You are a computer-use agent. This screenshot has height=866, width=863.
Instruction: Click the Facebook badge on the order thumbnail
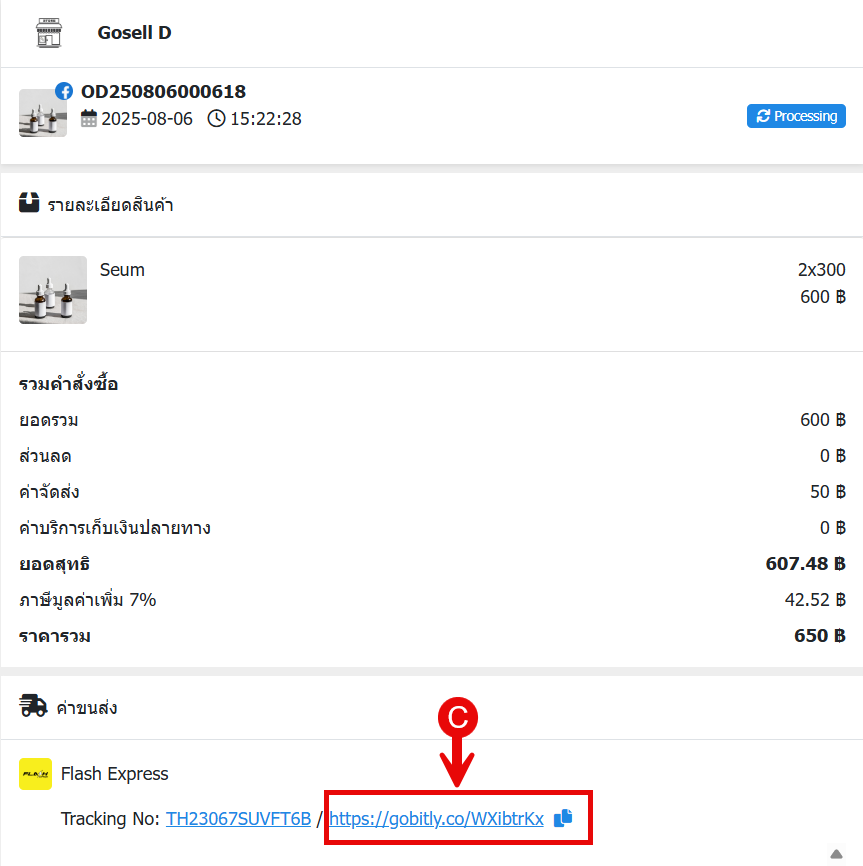(x=64, y=91)
